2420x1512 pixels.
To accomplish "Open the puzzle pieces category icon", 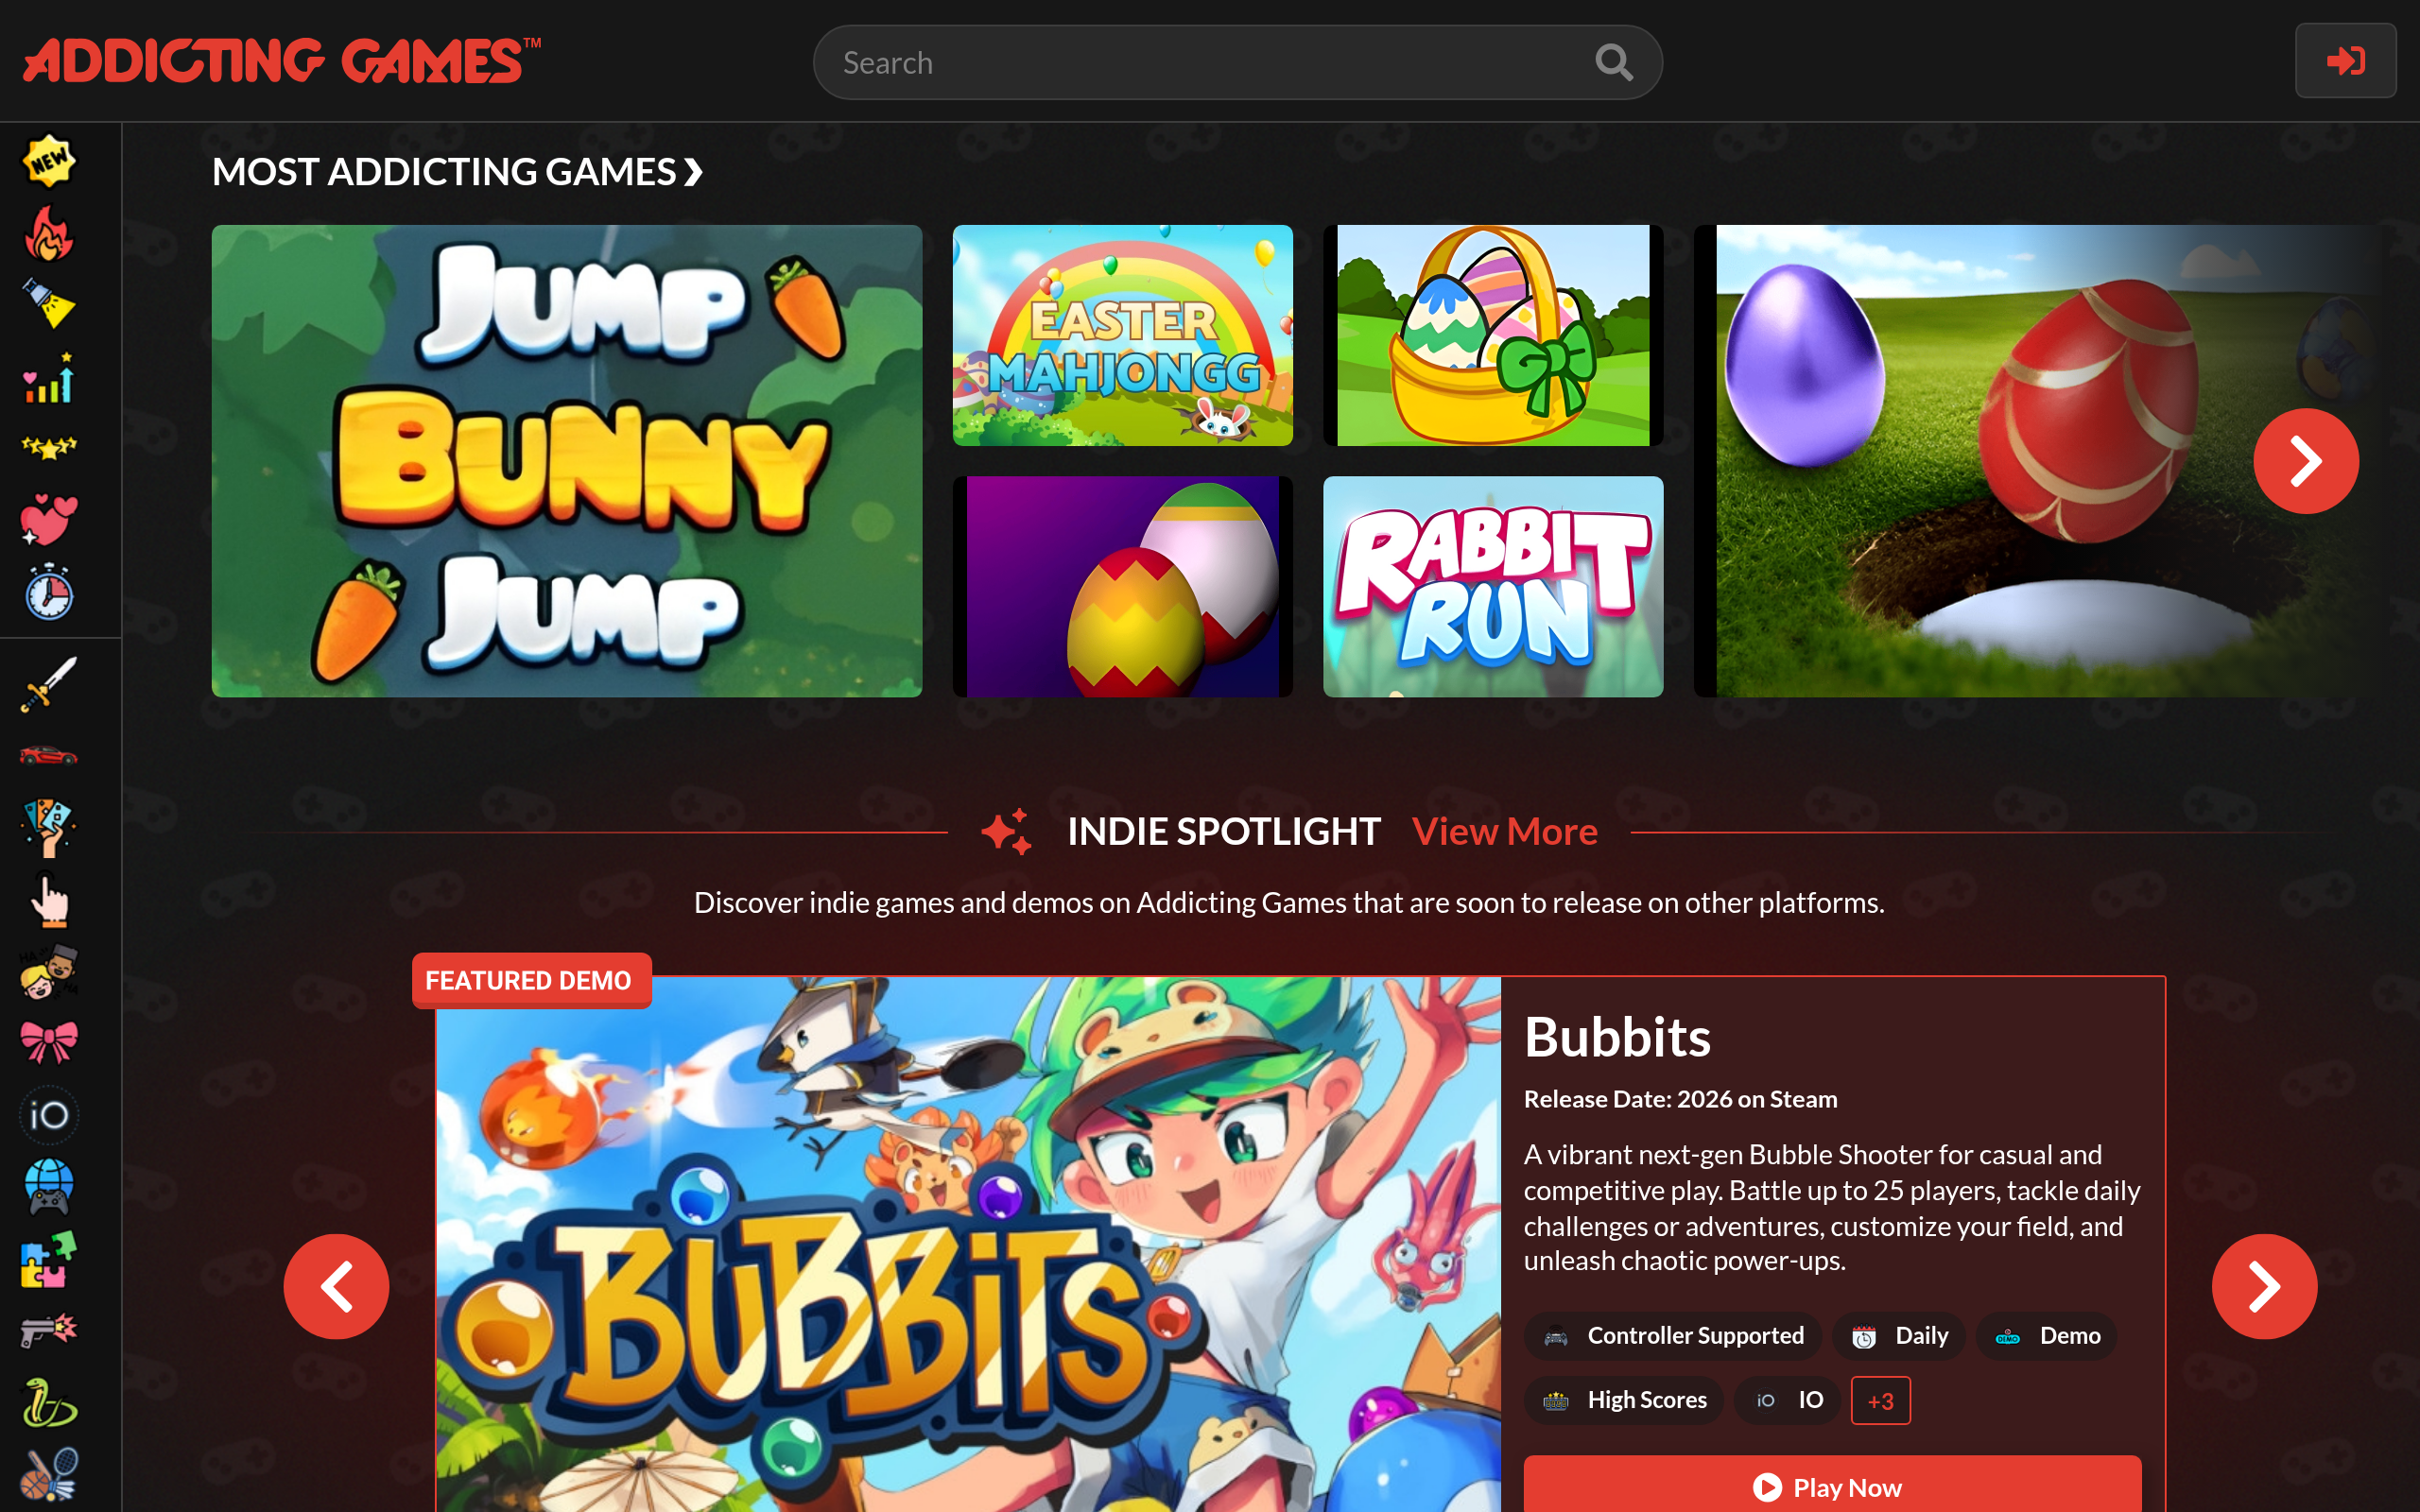I will coord(48,1259).
